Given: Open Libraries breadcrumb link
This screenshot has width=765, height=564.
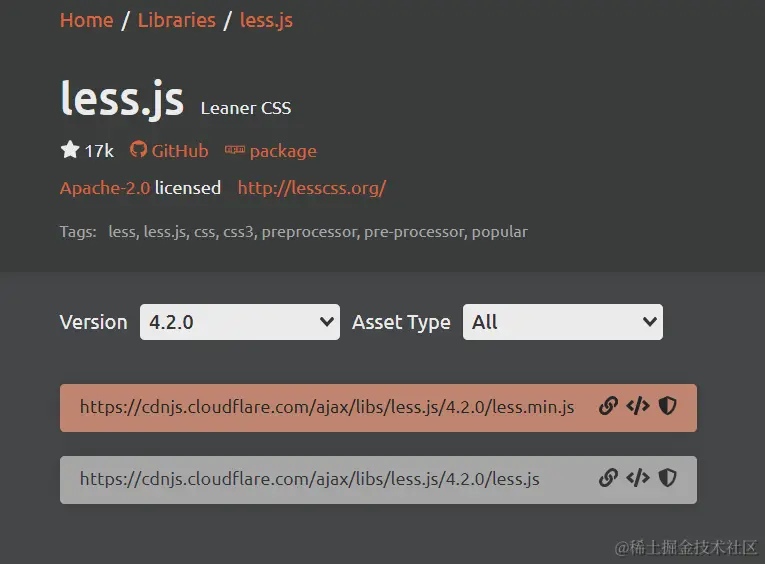Looking at the screenshot, I should point(177,20).
